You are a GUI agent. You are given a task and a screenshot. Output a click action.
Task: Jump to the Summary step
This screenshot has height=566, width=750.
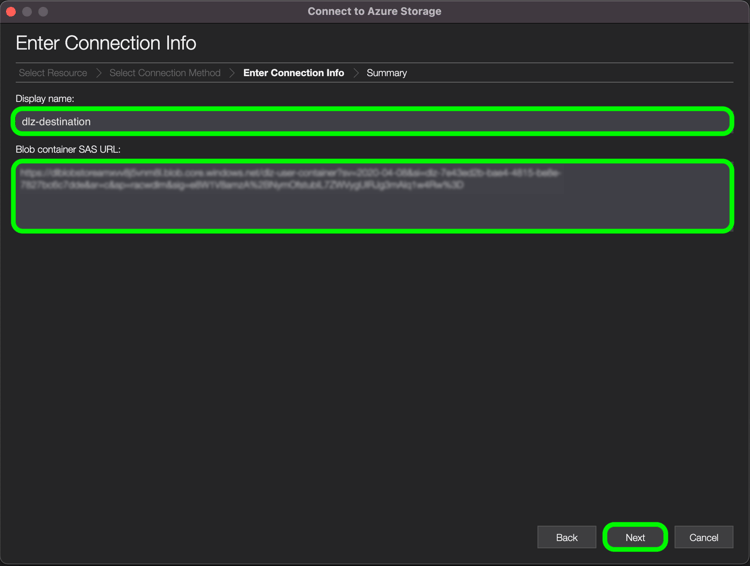pos(386,73)
